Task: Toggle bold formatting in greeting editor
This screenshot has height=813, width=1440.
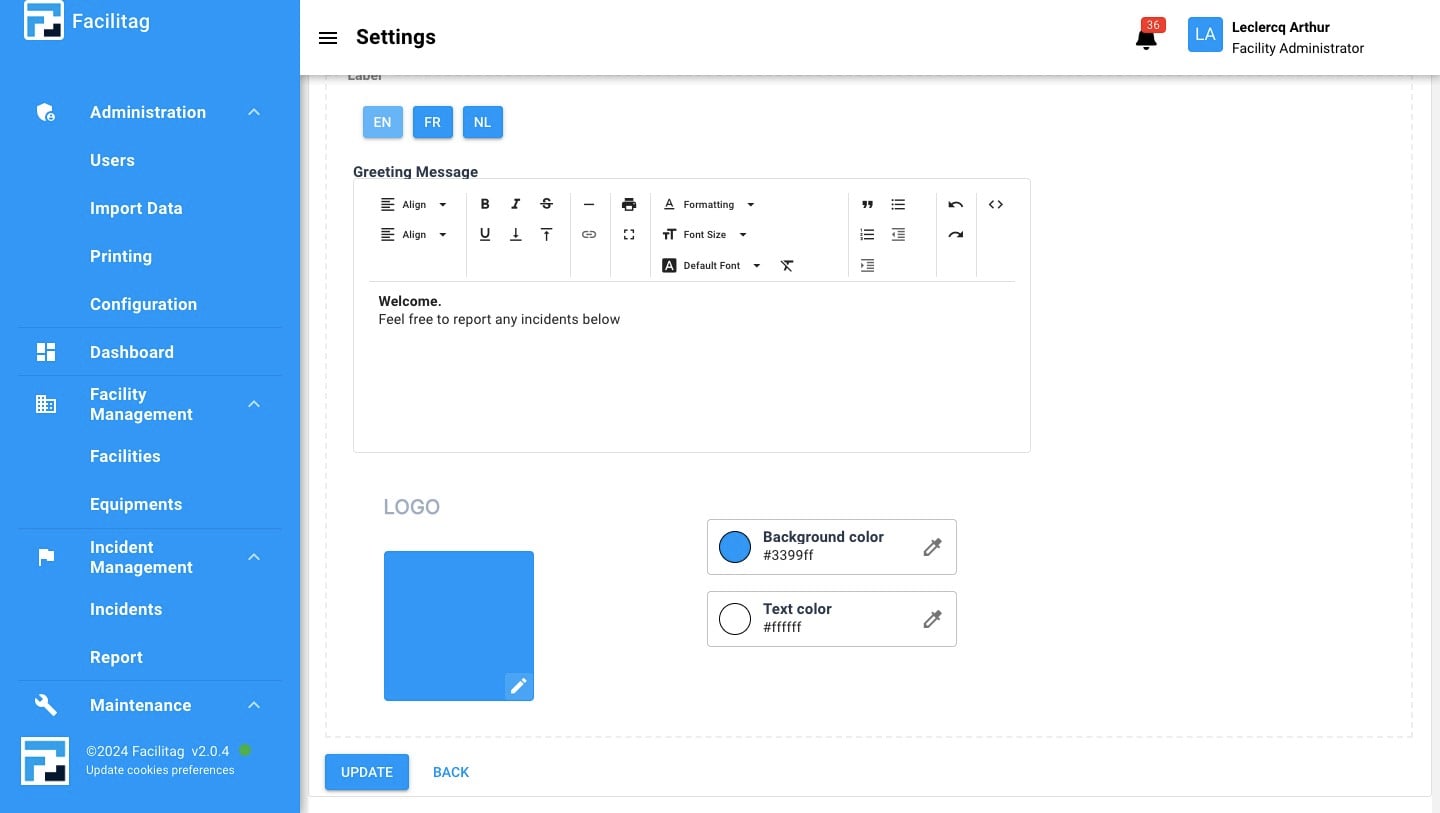Action: (x=485, y=204)
